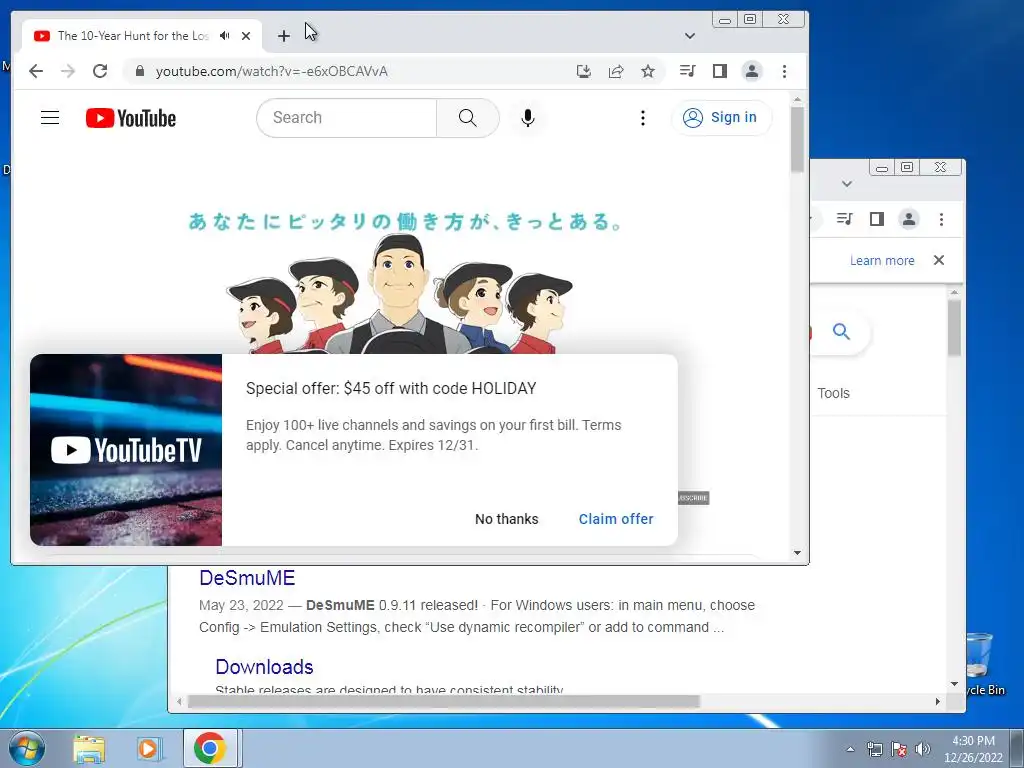The height and width of the screenshot is (768, 1024).
Task: Reload the YouTube page
Action: point(100,71)
